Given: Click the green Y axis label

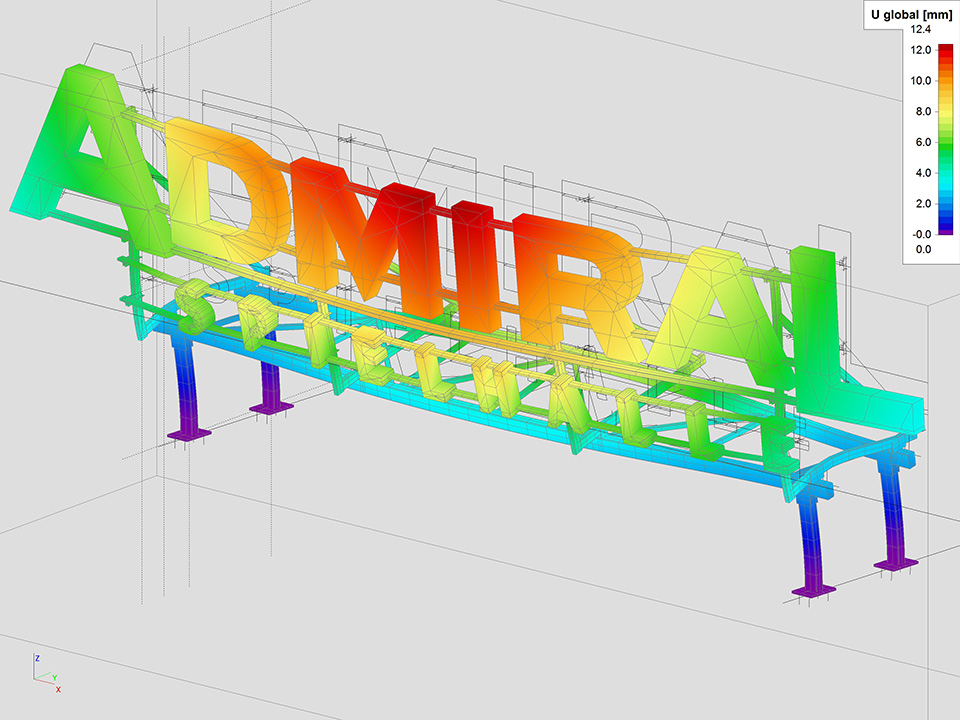Looking at the screenshot, I should [54, 677].
